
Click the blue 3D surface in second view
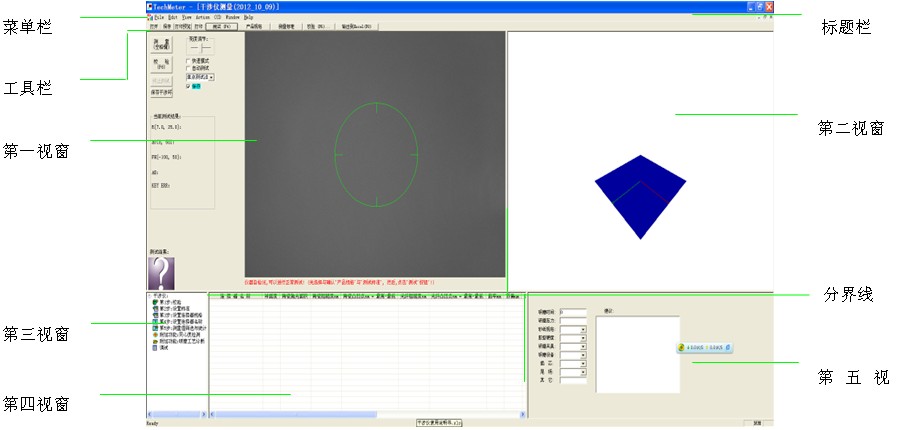640,197
